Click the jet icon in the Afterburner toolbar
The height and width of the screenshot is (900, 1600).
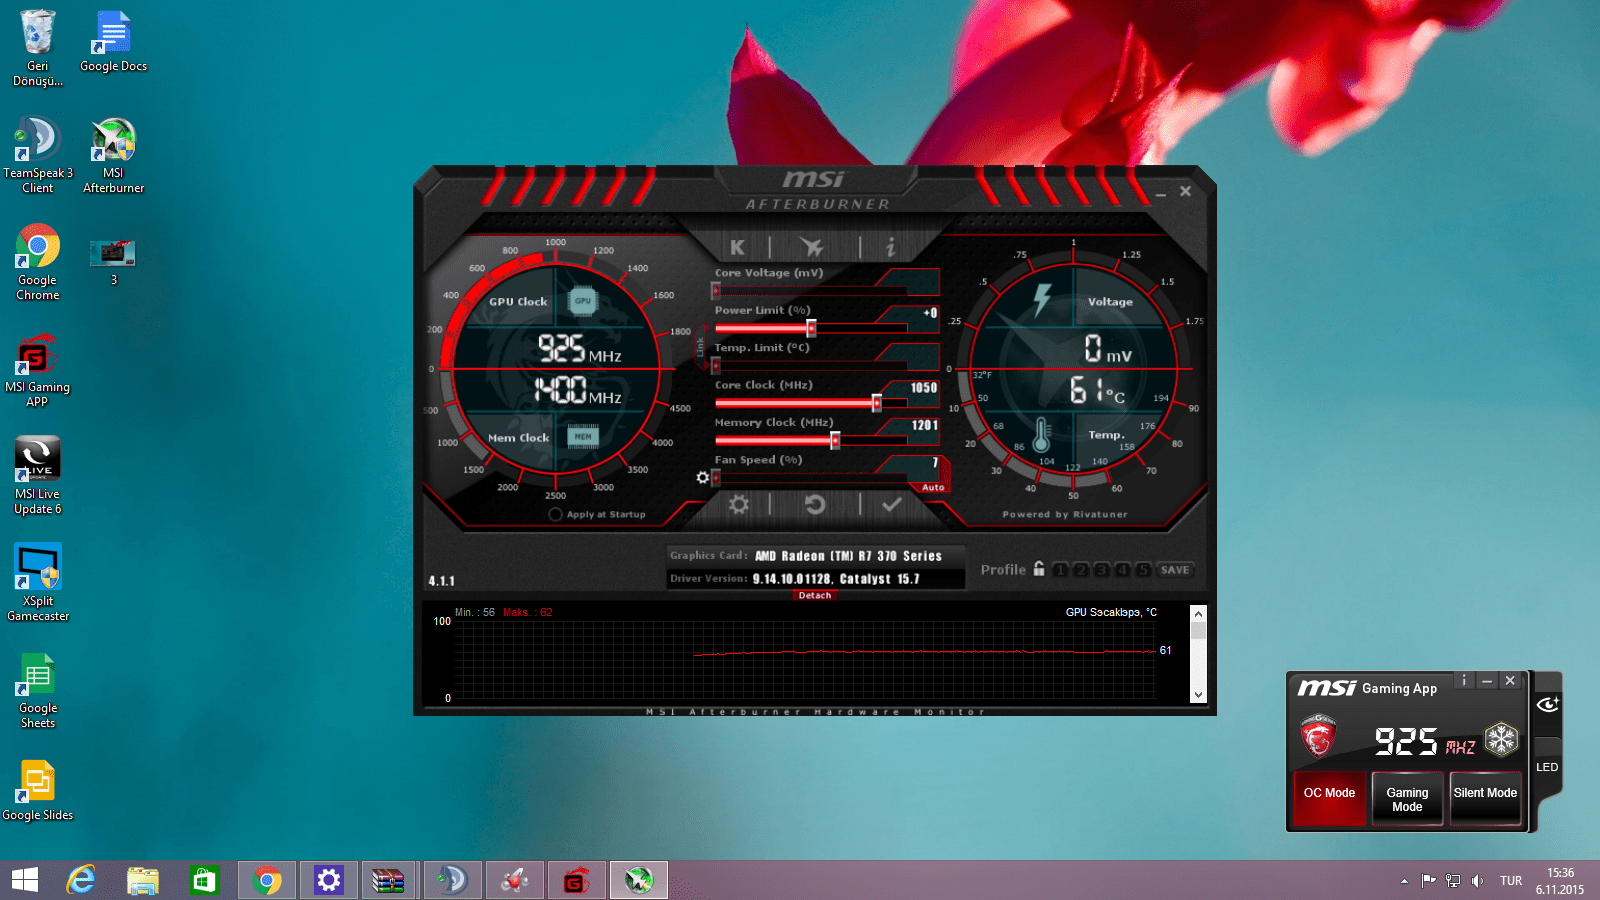[812, 246]
